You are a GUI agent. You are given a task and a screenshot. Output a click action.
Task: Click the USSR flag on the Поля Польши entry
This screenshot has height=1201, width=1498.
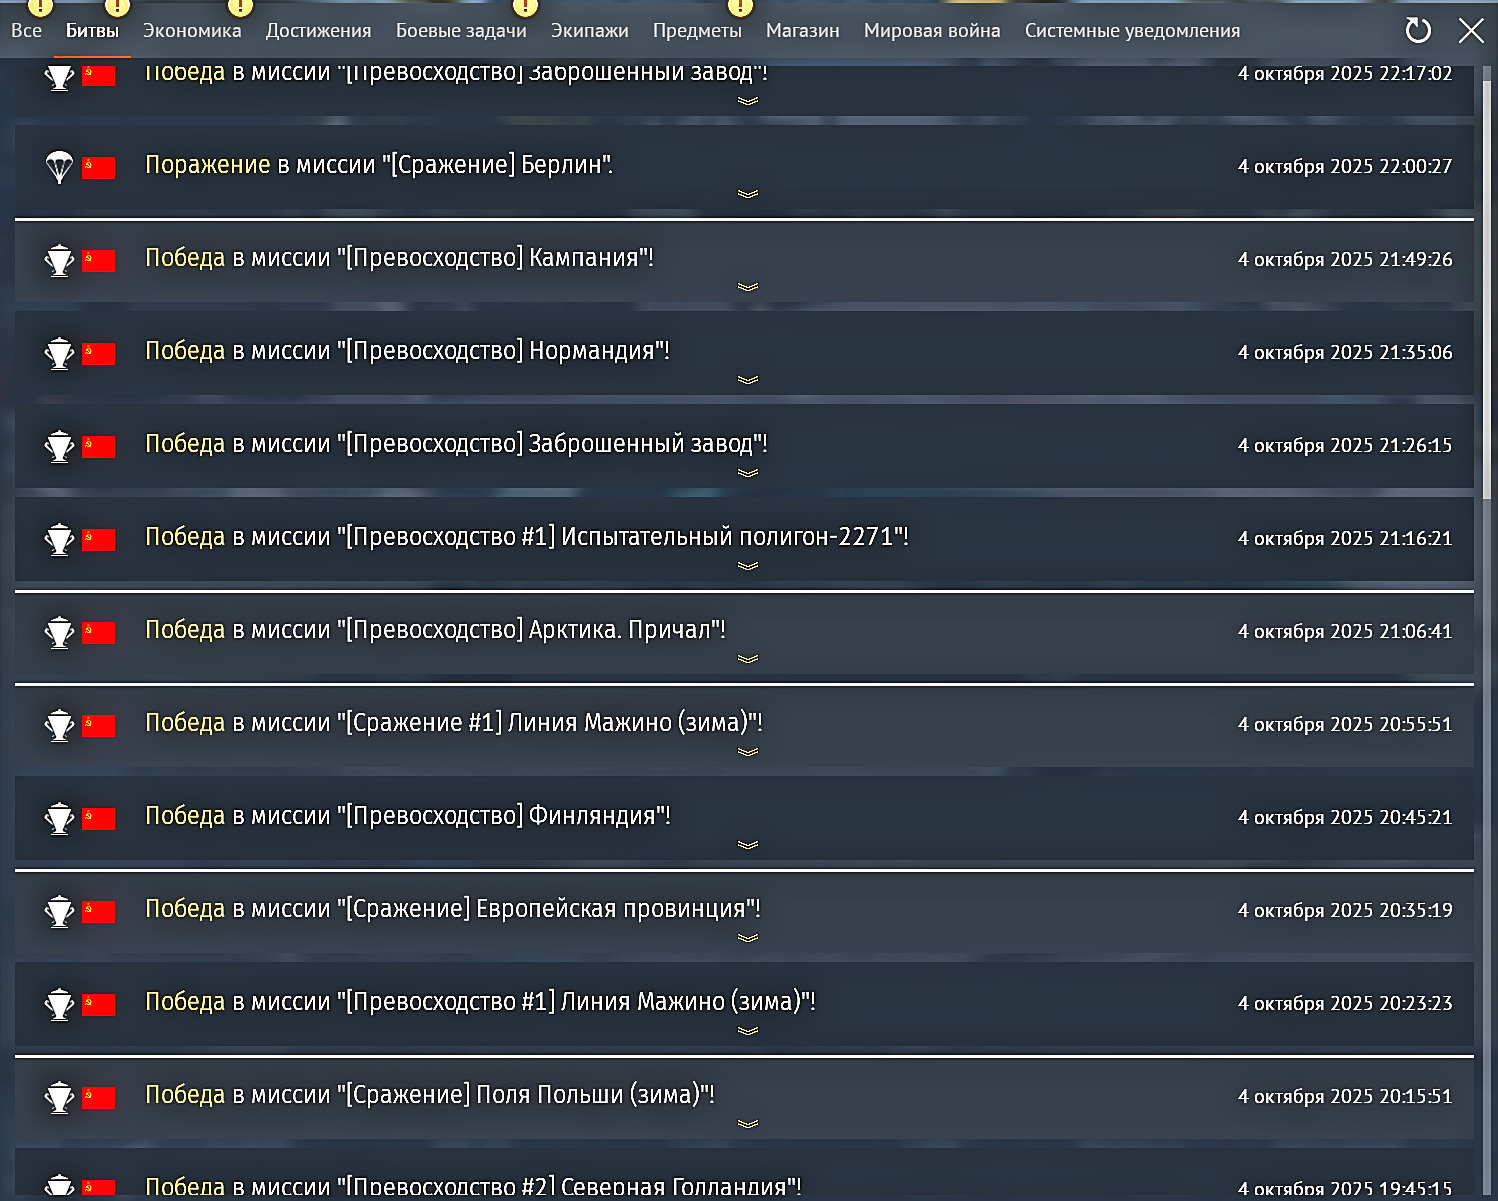[99, 1097]
